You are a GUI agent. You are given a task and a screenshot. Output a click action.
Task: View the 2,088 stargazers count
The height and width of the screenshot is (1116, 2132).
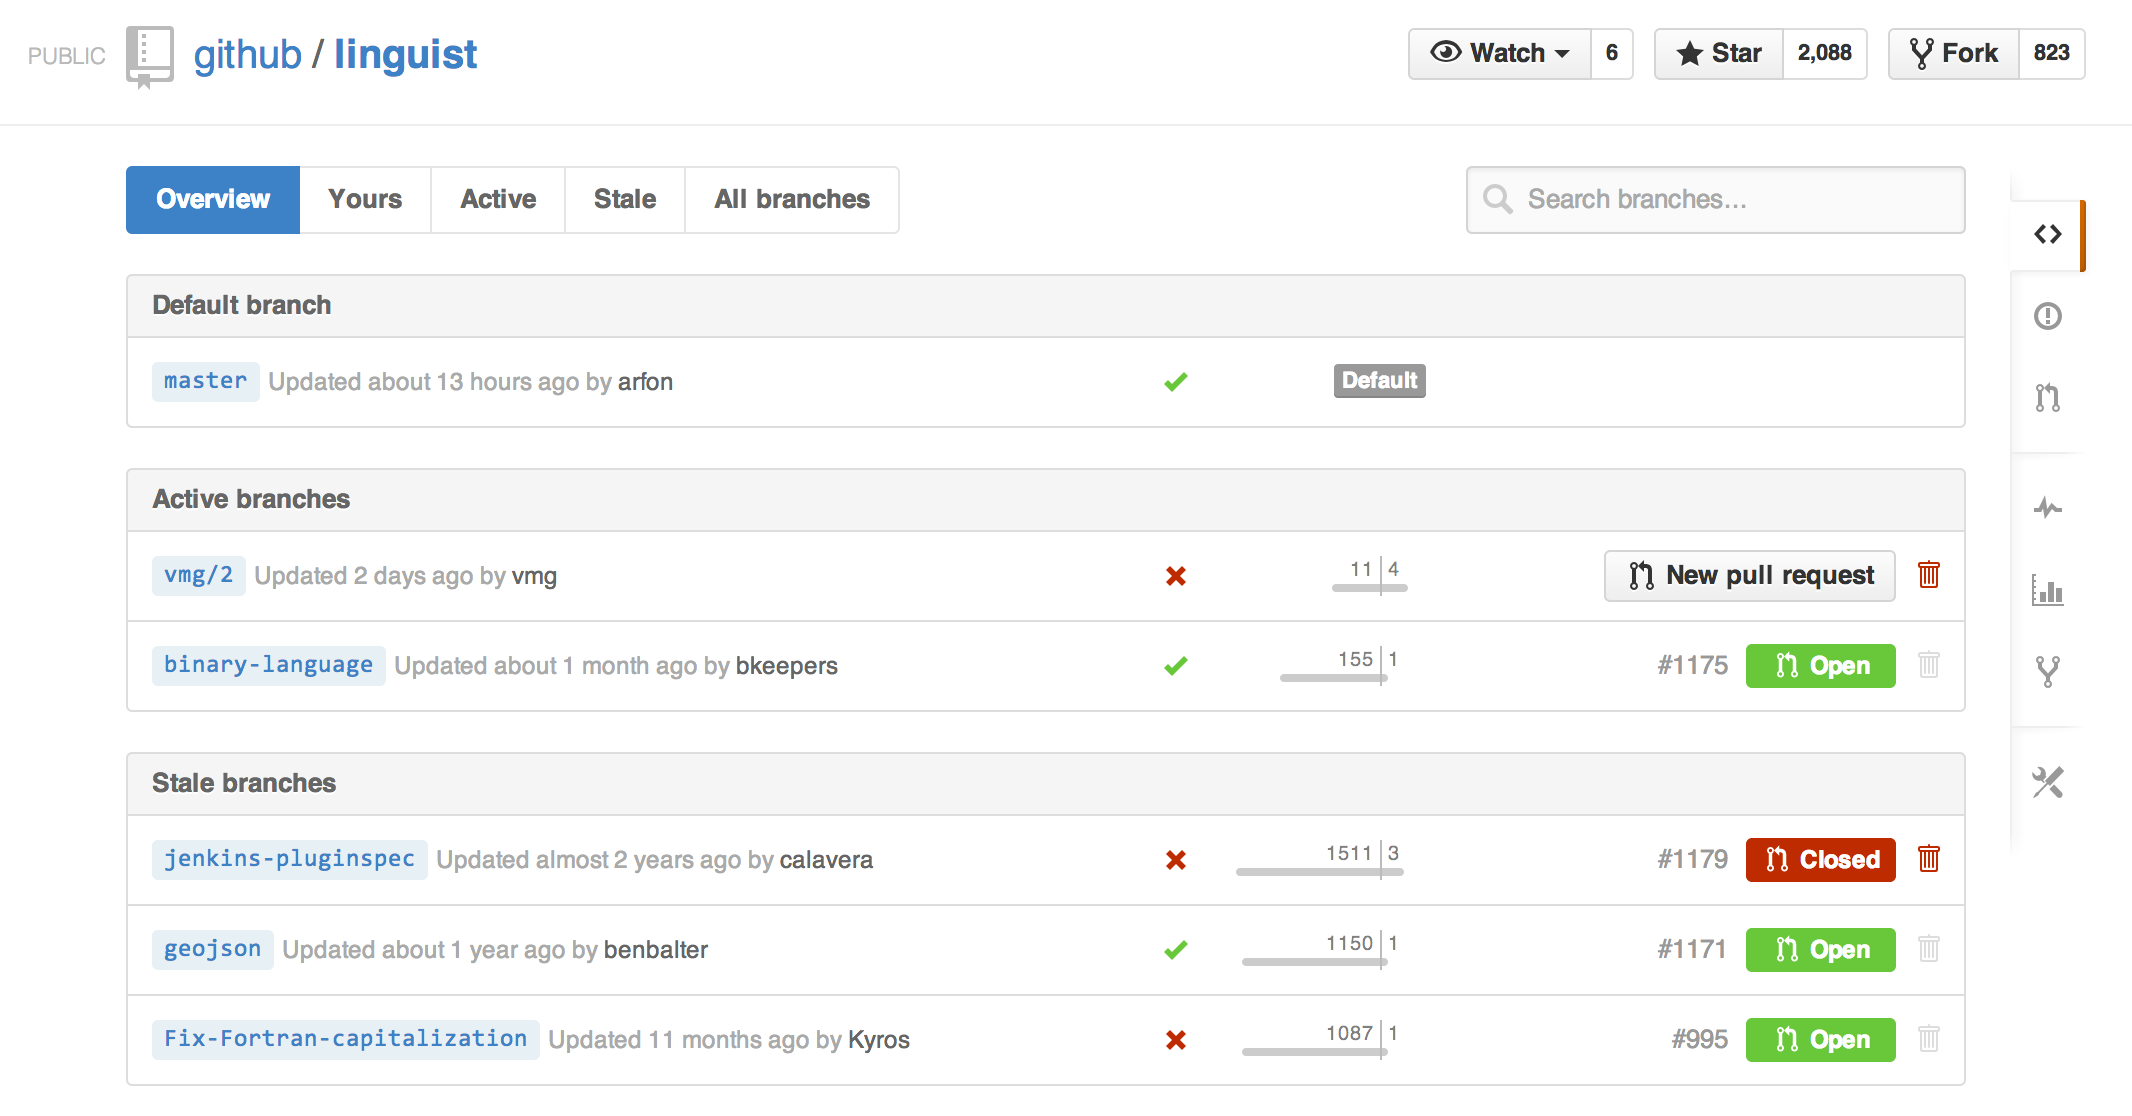click(x=1825, y=53)
